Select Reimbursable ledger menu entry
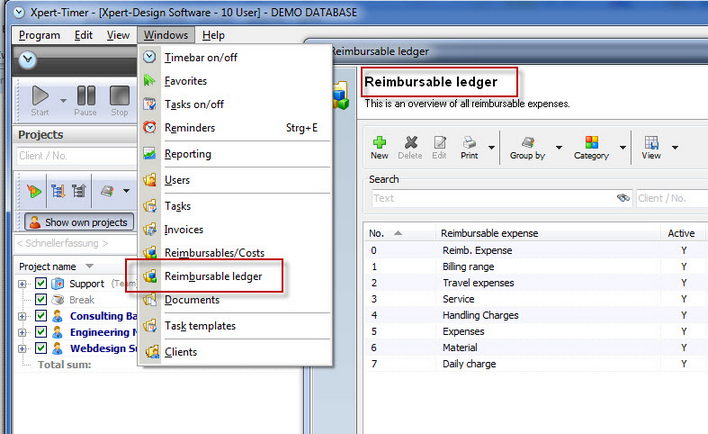The image size is (708, 434). (x=235, y=276)
